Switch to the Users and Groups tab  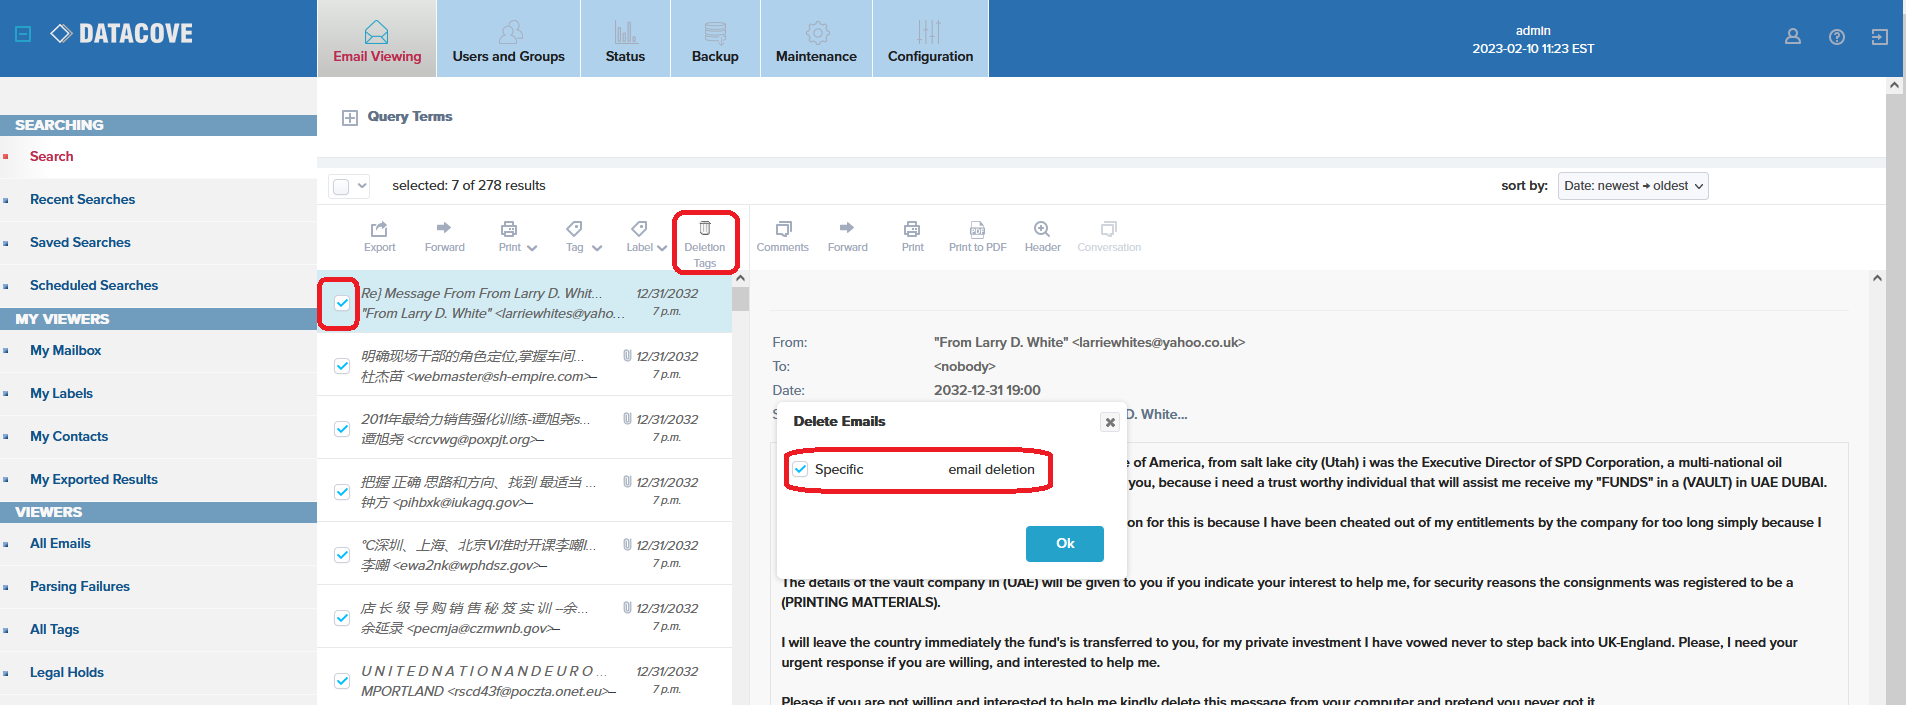pyautogui.click(x=508, y=39)
